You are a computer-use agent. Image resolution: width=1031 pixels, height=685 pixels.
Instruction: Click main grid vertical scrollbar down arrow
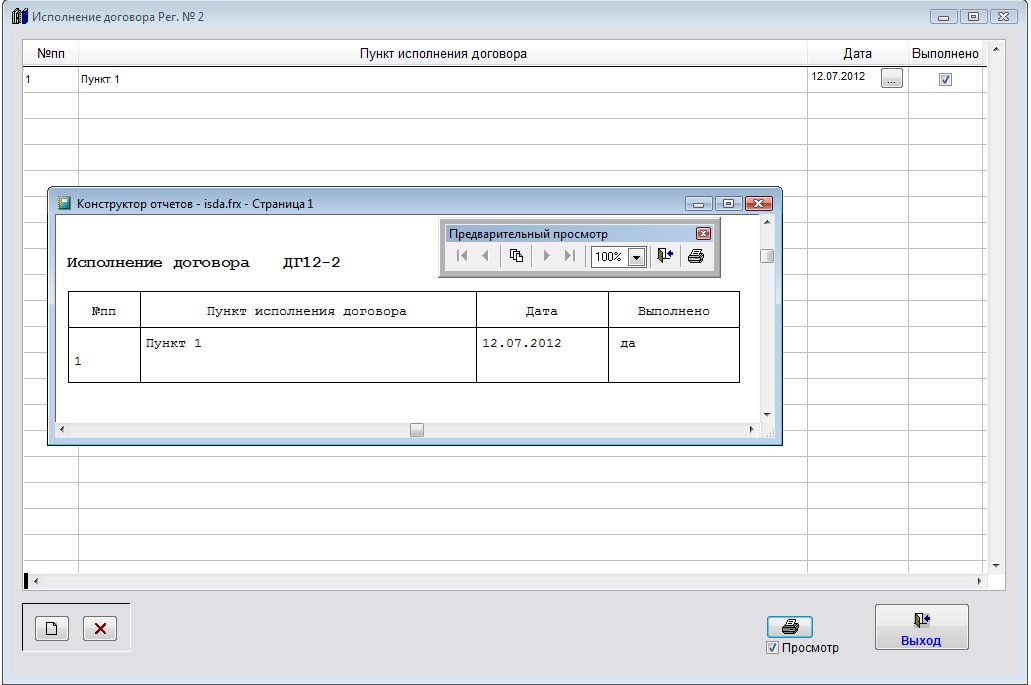pos(995,565)
